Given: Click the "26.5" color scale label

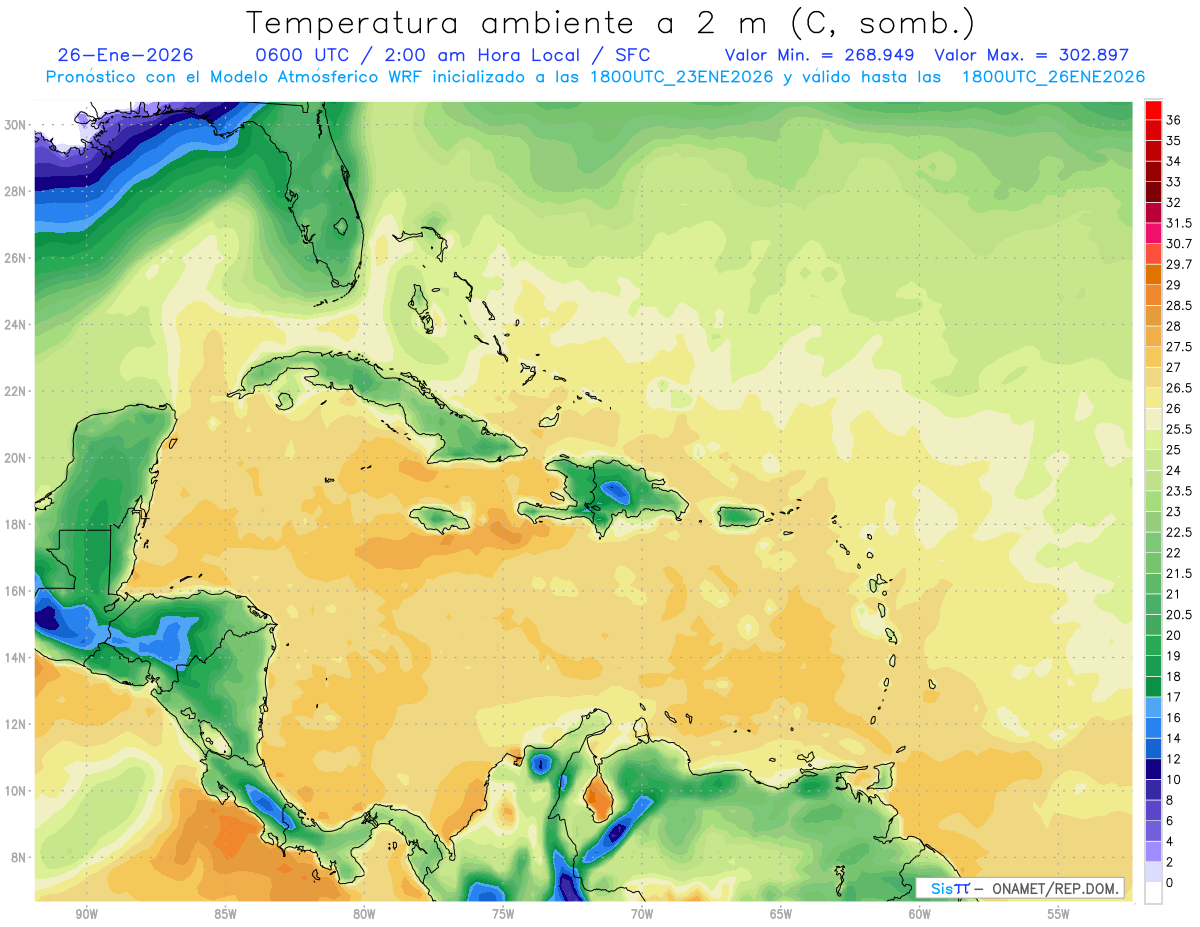Looking at the screenshot, I should (1179, 388).
